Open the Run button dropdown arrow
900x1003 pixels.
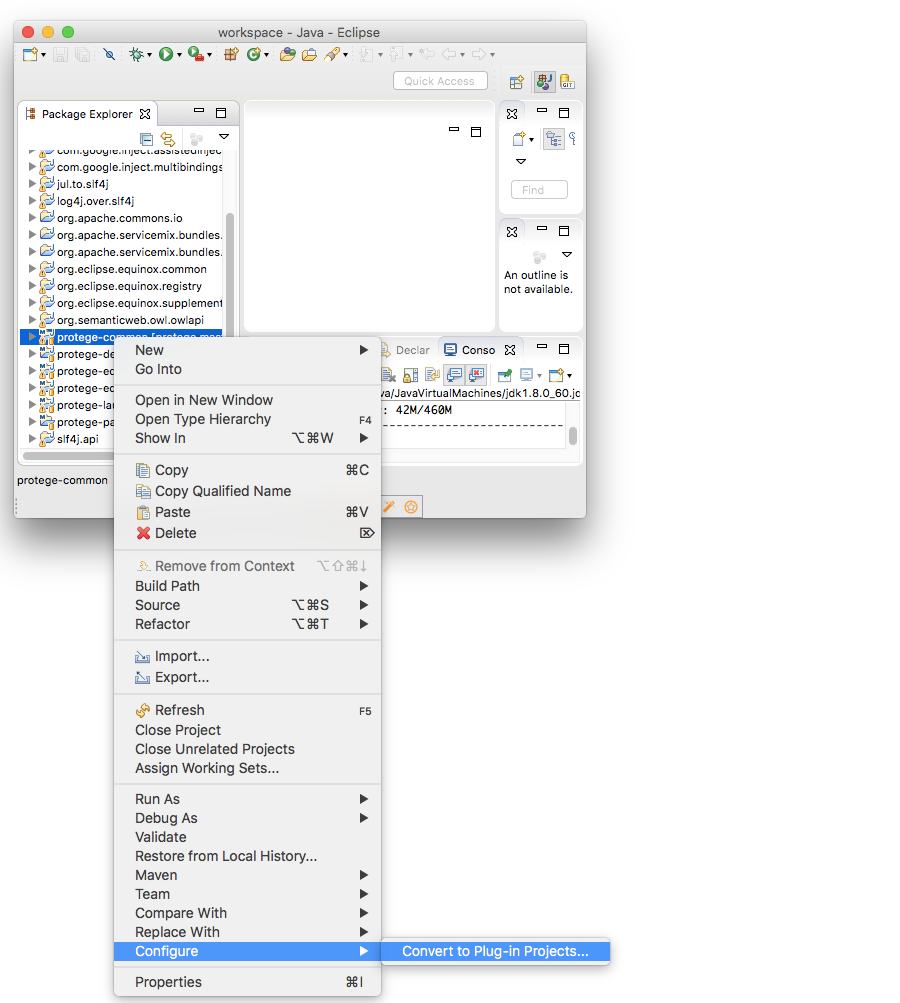coord(180,55)
